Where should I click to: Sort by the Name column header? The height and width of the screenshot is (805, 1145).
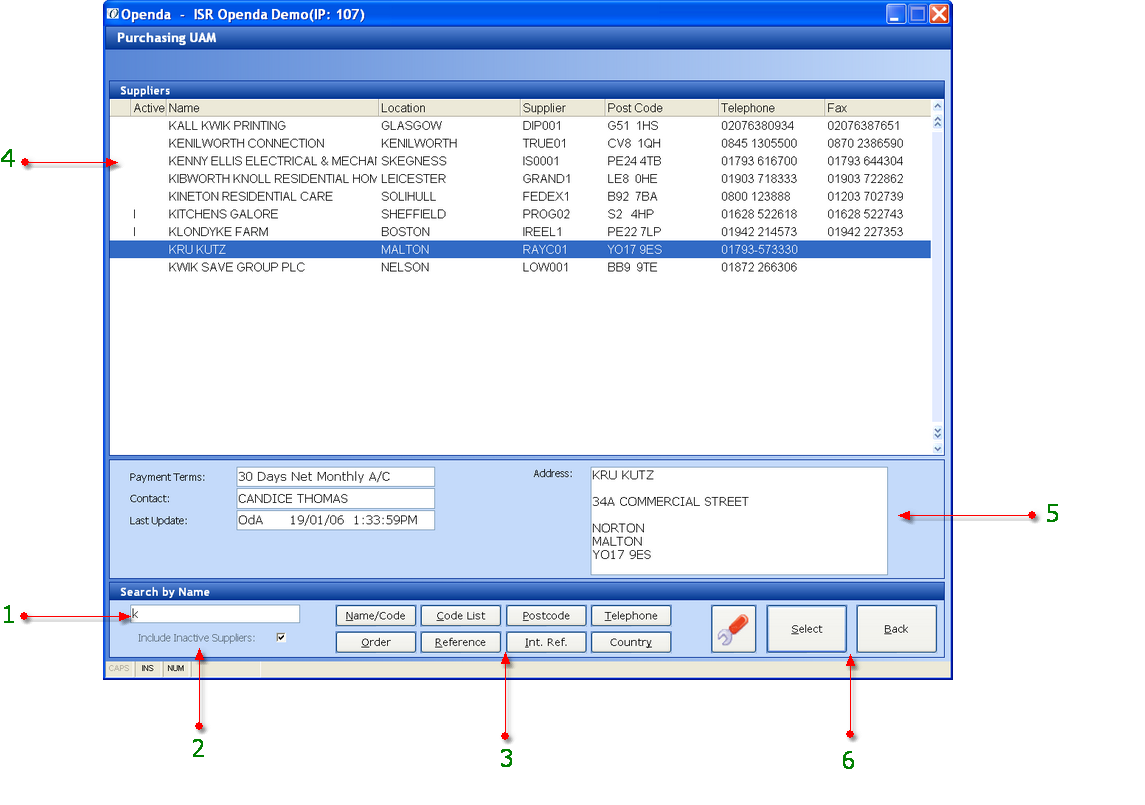pyautogui.click(x=272, y=108)
